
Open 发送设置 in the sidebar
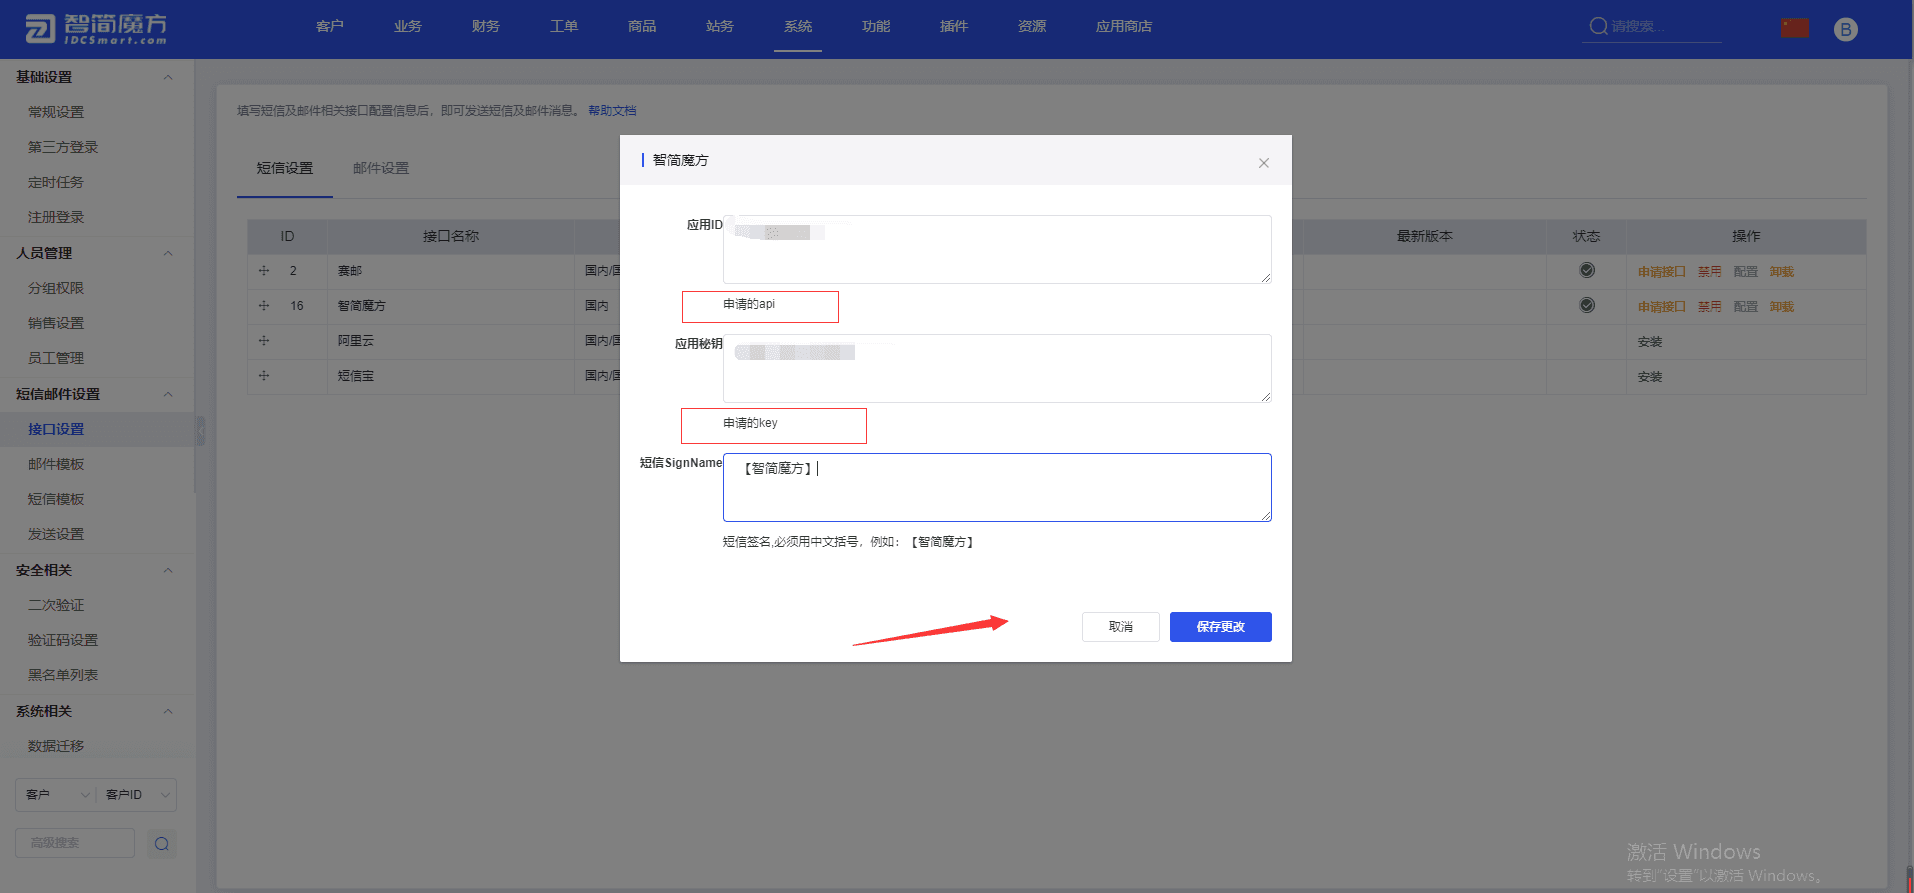tap(56, 534)
